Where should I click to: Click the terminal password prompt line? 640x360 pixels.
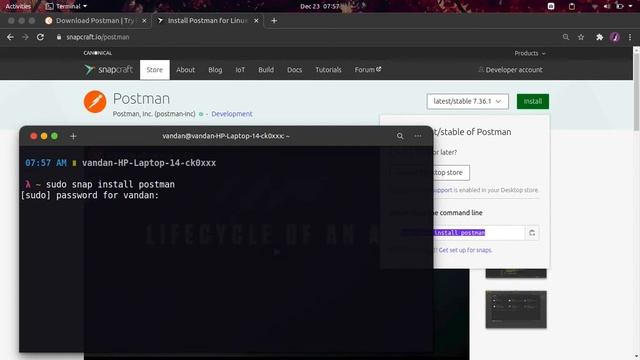[89, 195]
